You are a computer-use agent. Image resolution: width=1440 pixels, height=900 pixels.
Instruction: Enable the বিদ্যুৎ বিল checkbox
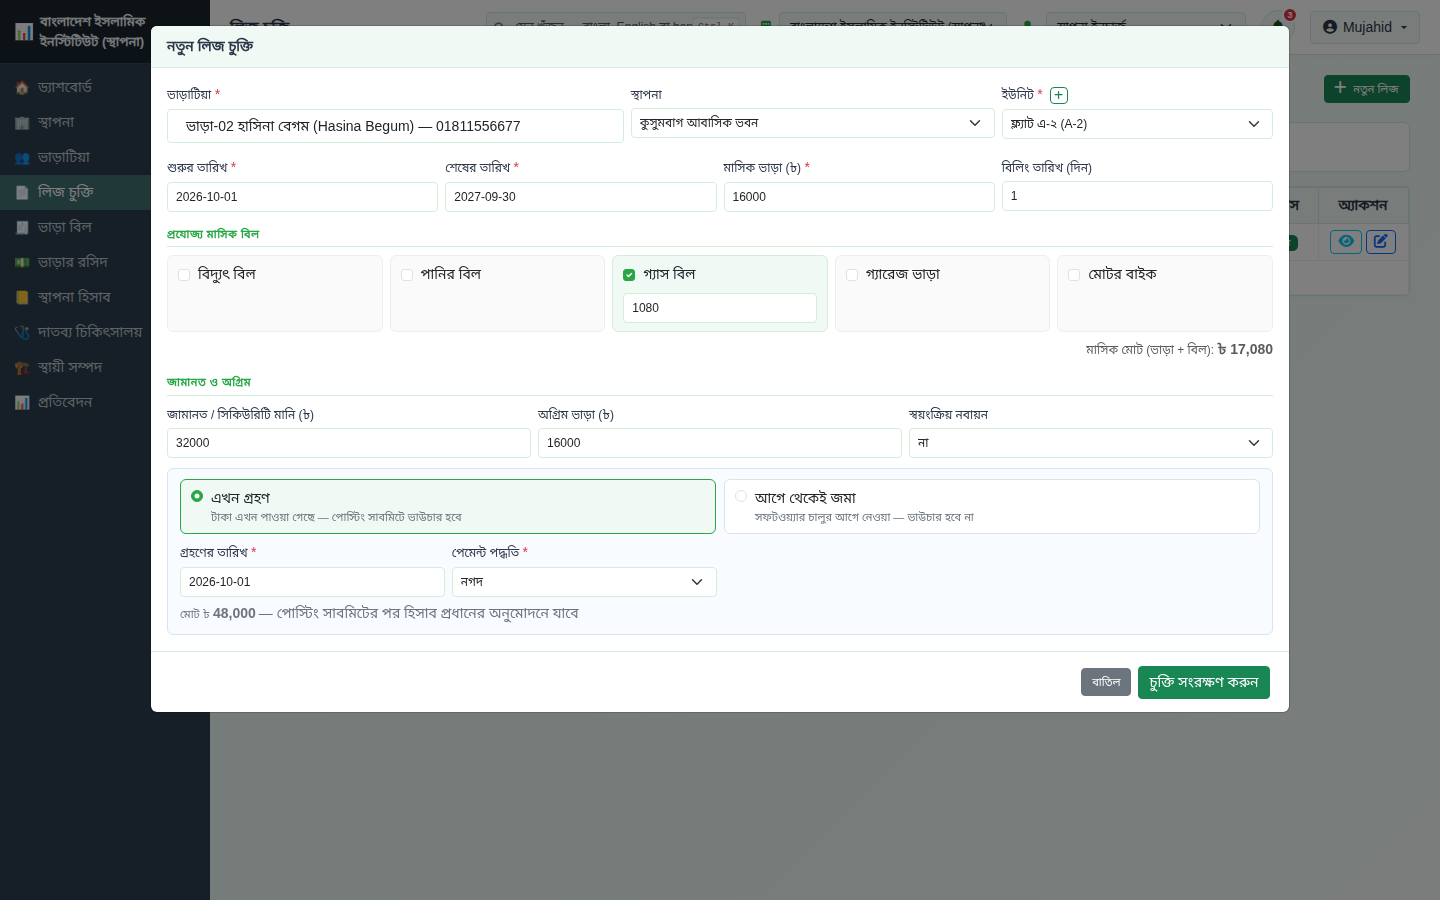click(x=184, y=275)
